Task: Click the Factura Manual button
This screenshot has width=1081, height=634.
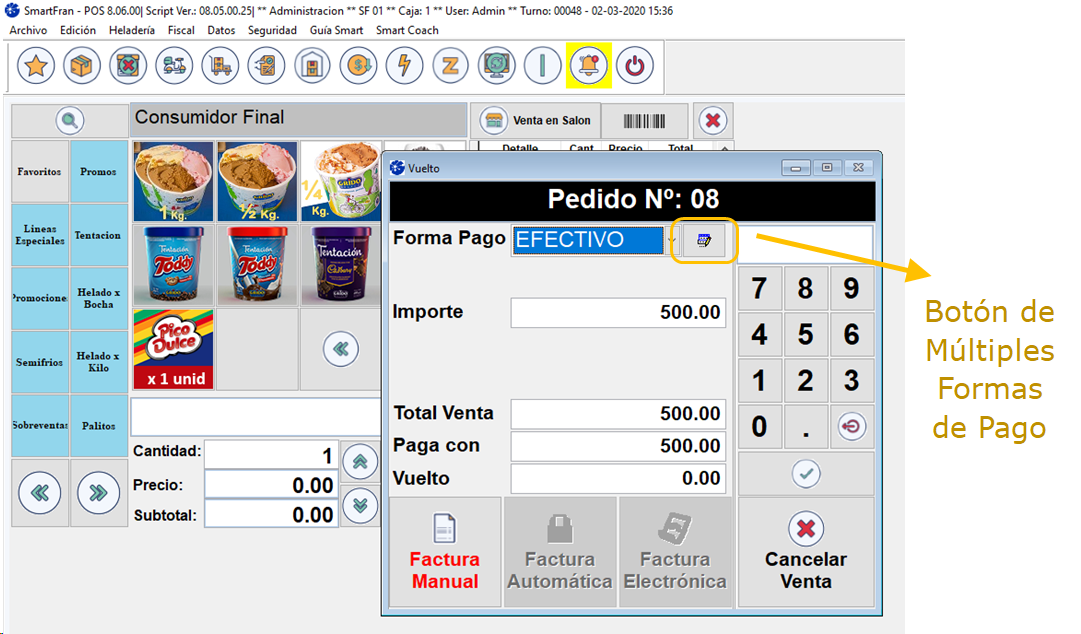Action: pyautogui.click(x=445, y=552)
